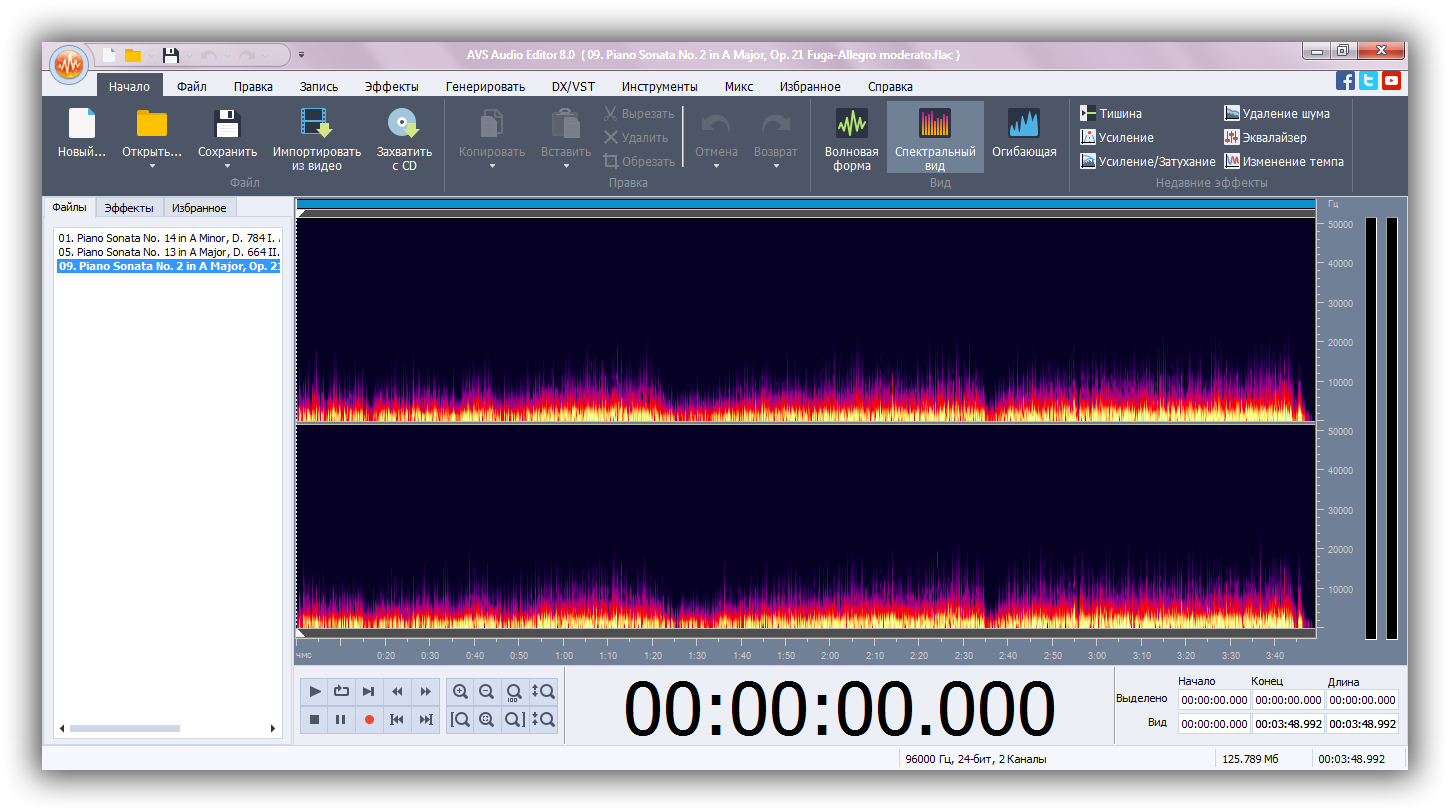Zoom to selection end

tap(514, 719)
